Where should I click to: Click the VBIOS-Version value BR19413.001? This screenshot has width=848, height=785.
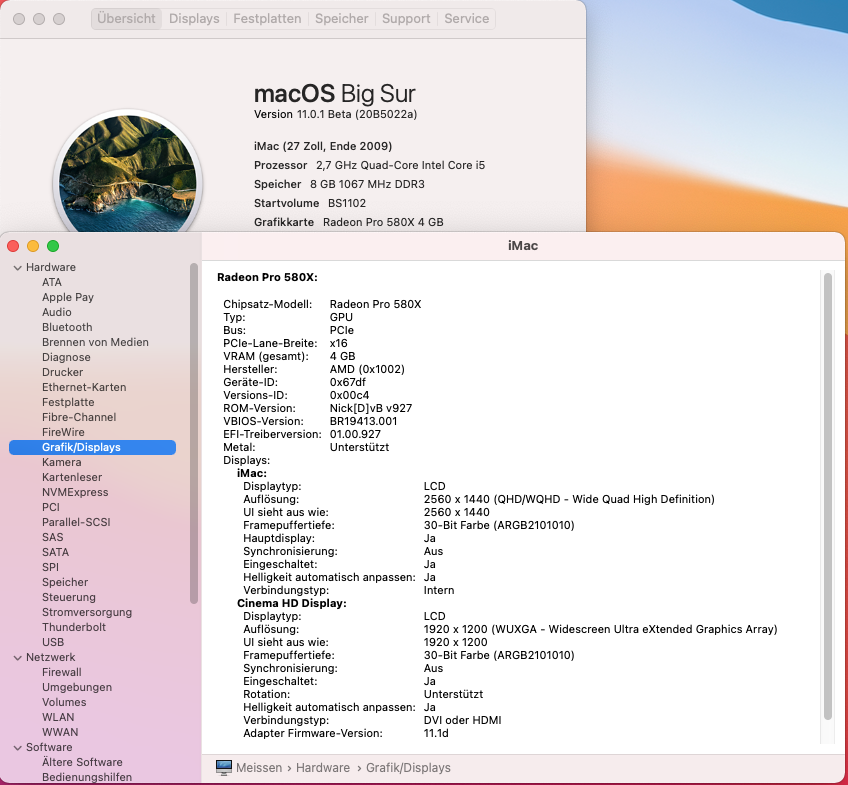[x=363, y=421]
